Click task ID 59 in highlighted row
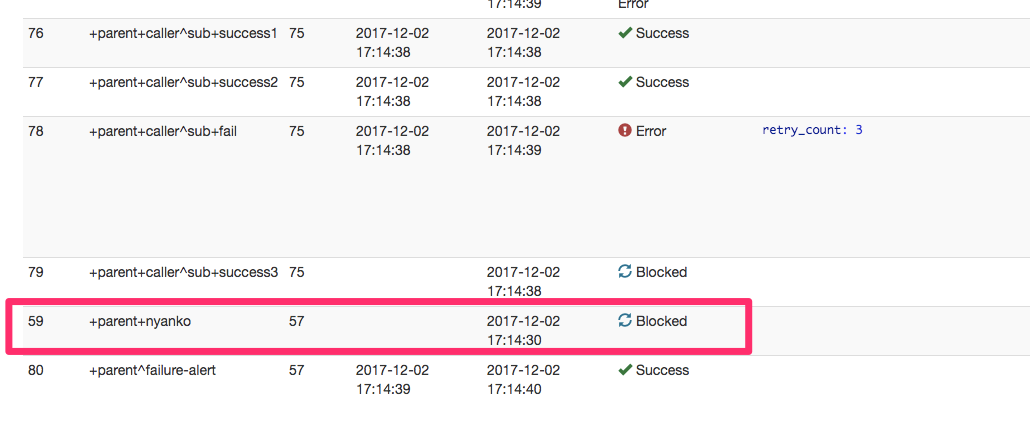 [36, 321]
